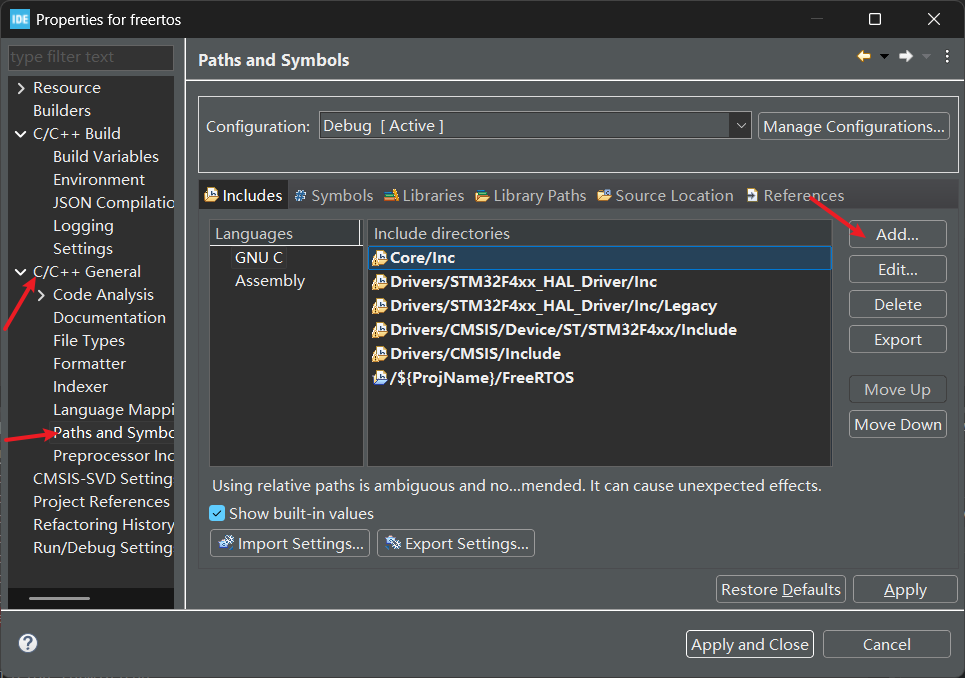
Task: Toggle Show built-in values checkbox
Action: (217, 513)
